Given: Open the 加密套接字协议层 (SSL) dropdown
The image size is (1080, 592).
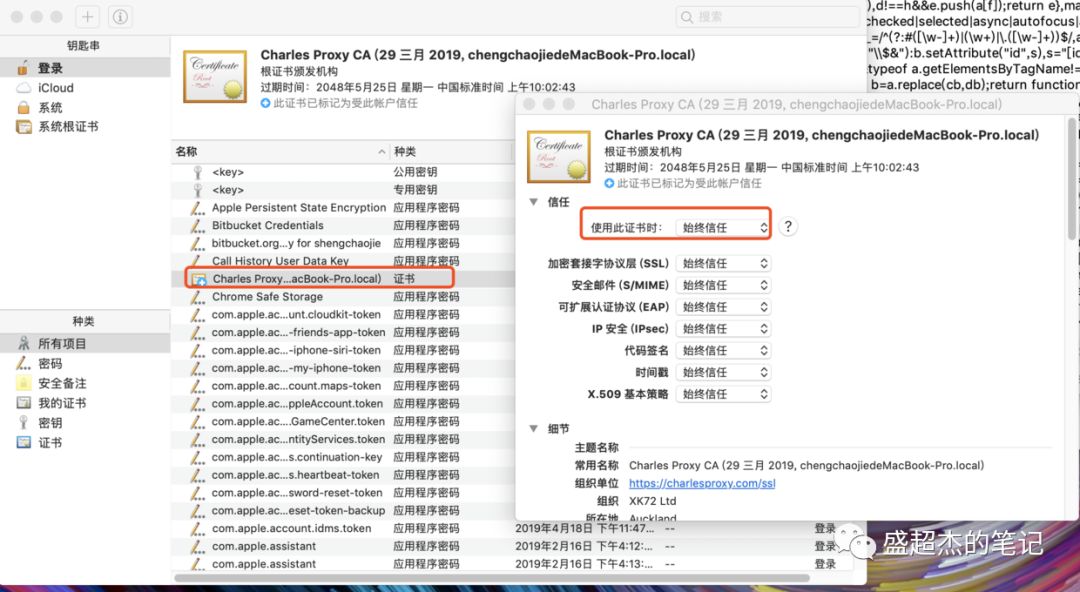Looking at the screenshot, I should click(x=723, y=263).
